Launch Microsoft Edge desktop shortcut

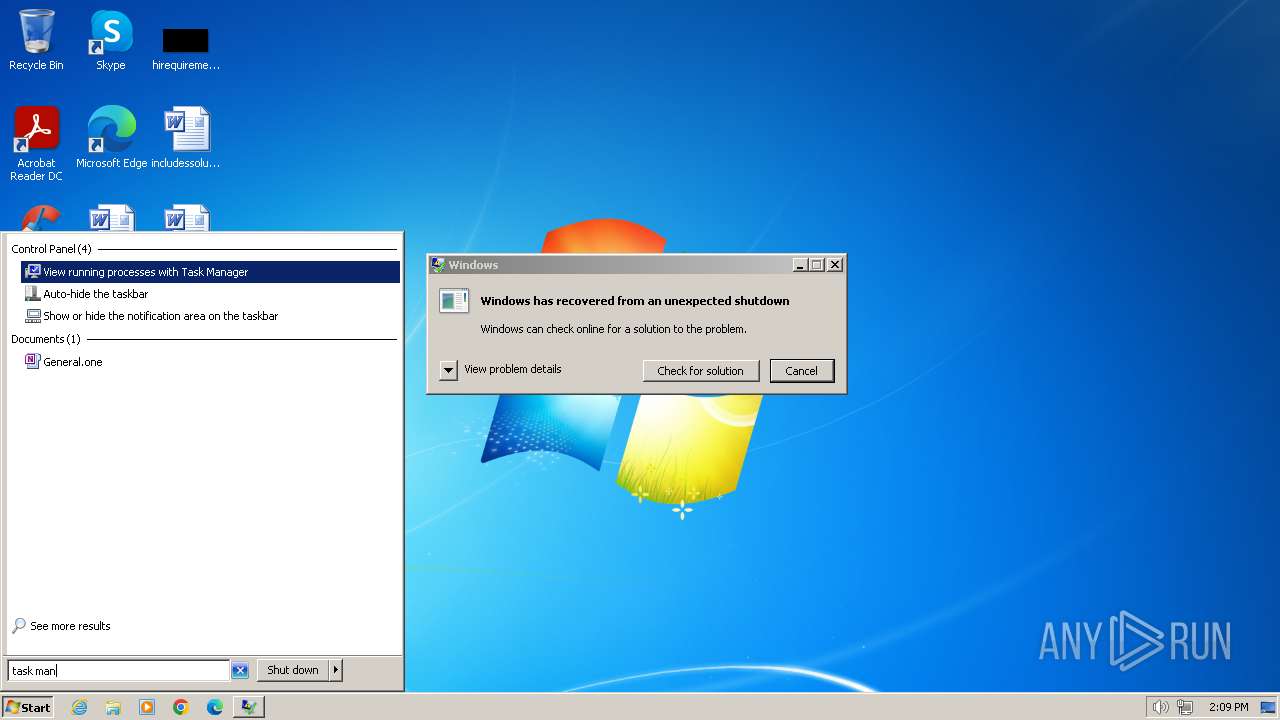coord(111,137)
